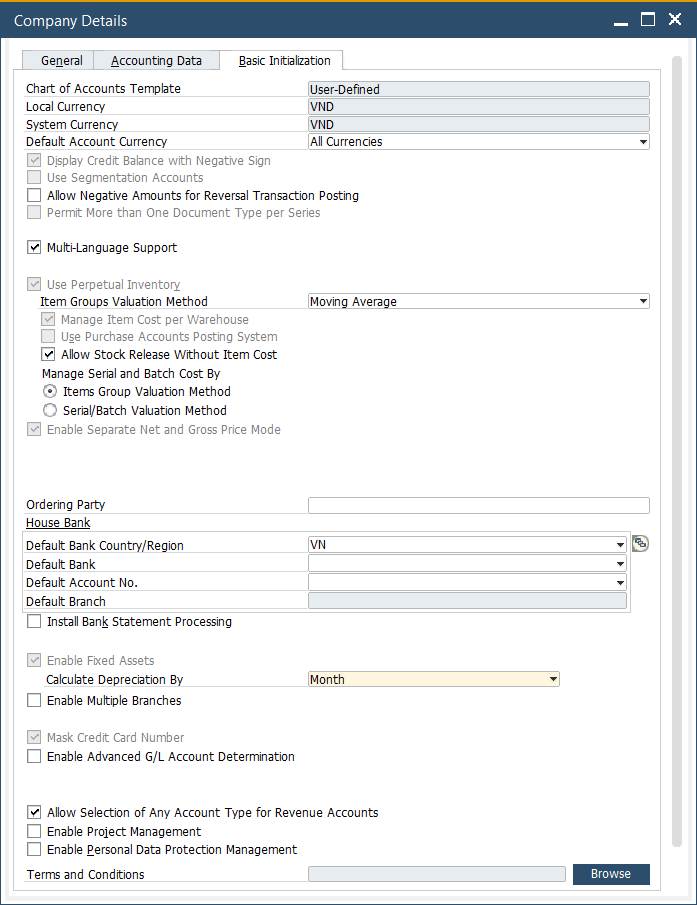
Task: Click into the Ordering Party text field
Action: click(x=478, y=505)
